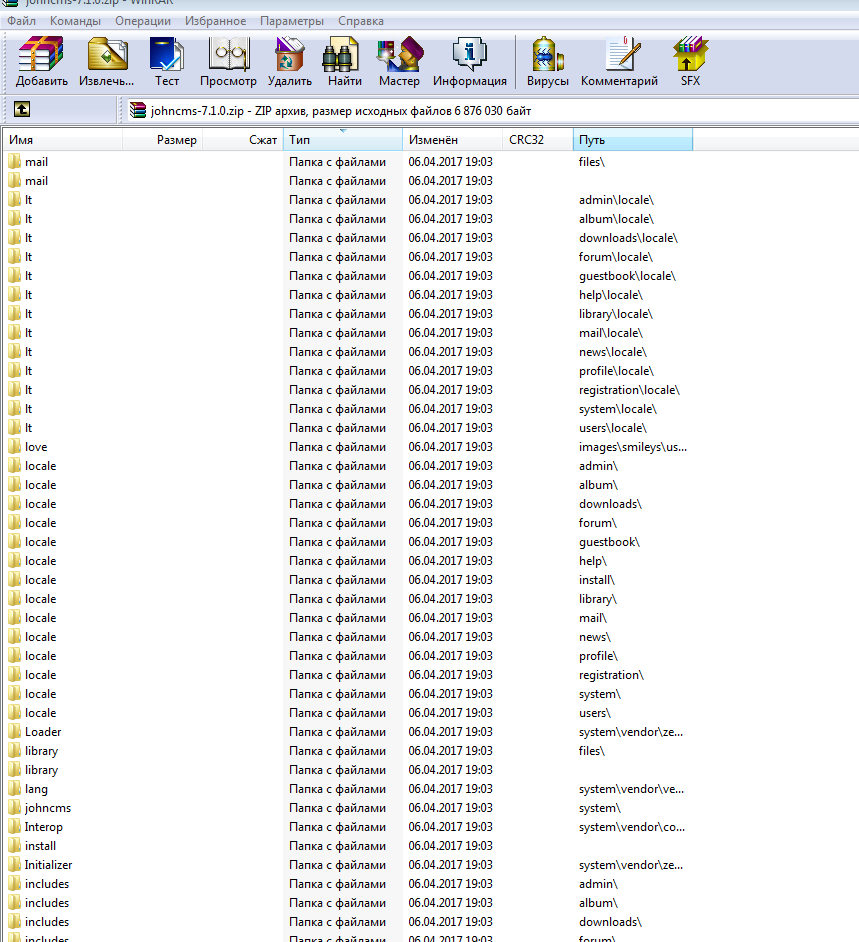The height and width of the screenshot is (942, 859).
Task: Open the Файл menu
Action: click(21, 21)
